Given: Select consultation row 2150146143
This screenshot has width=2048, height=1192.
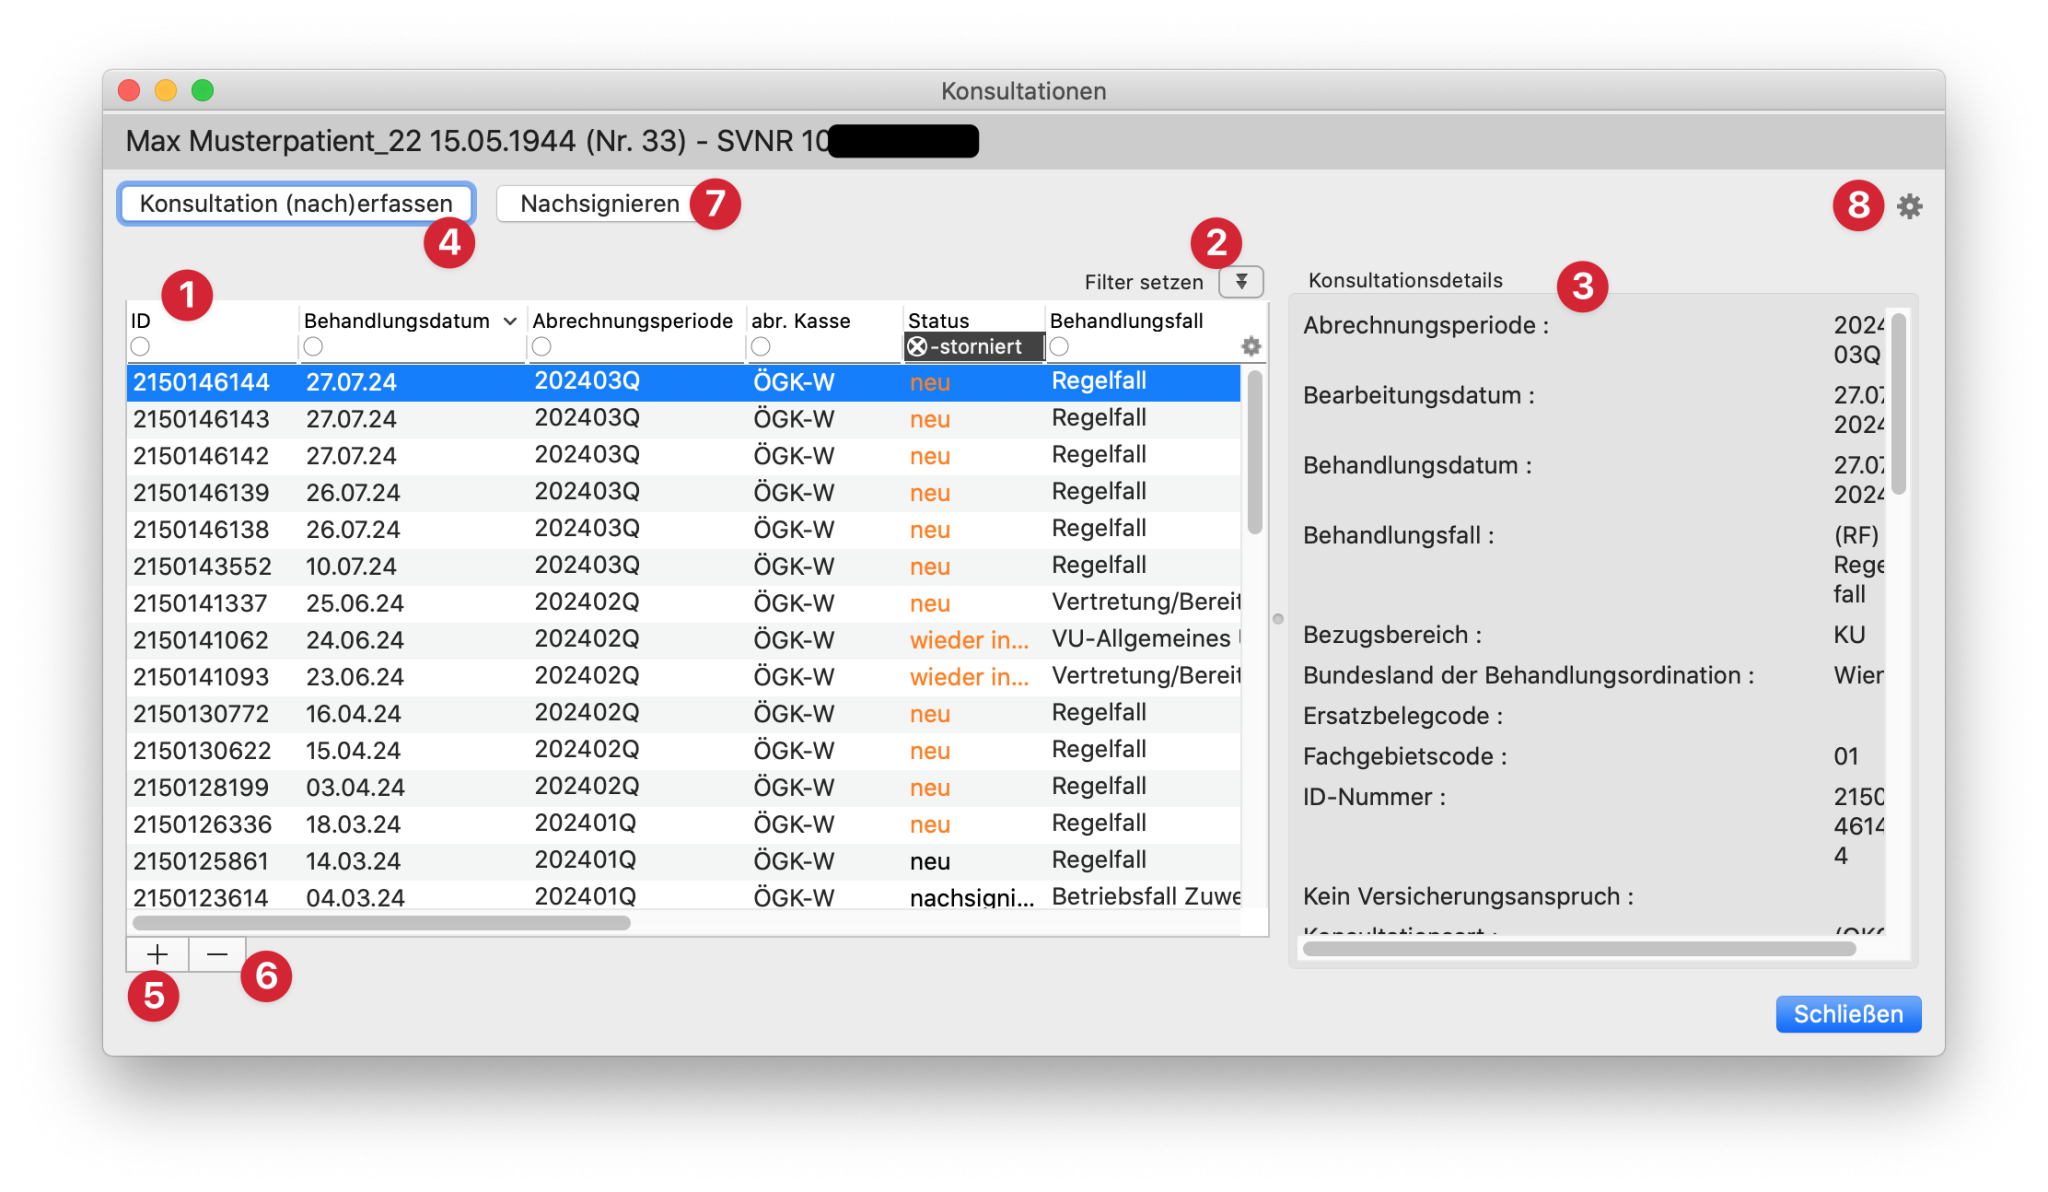Looking at the screenshot, I should click(683, 419).
